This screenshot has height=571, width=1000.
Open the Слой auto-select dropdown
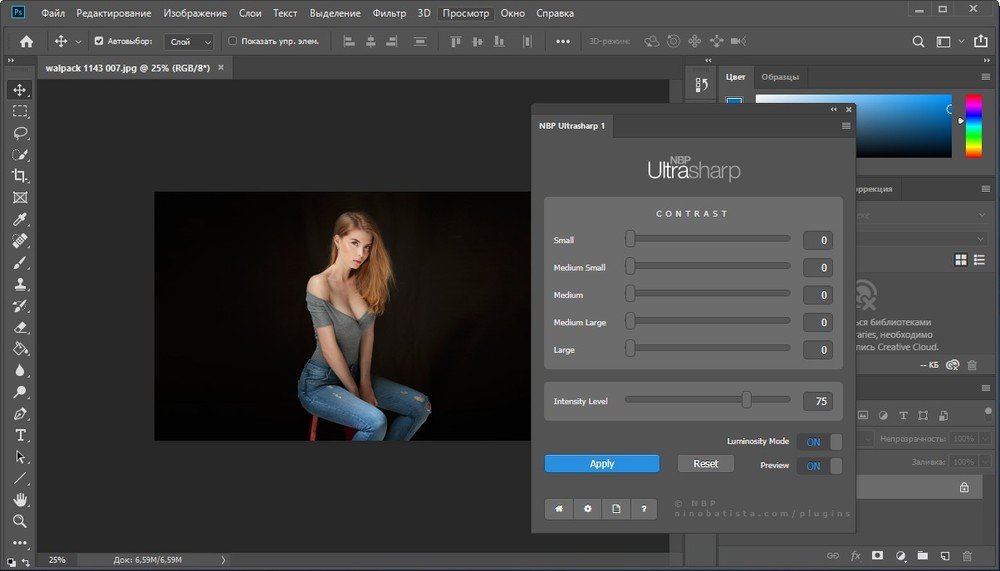[x=190, y=42]
